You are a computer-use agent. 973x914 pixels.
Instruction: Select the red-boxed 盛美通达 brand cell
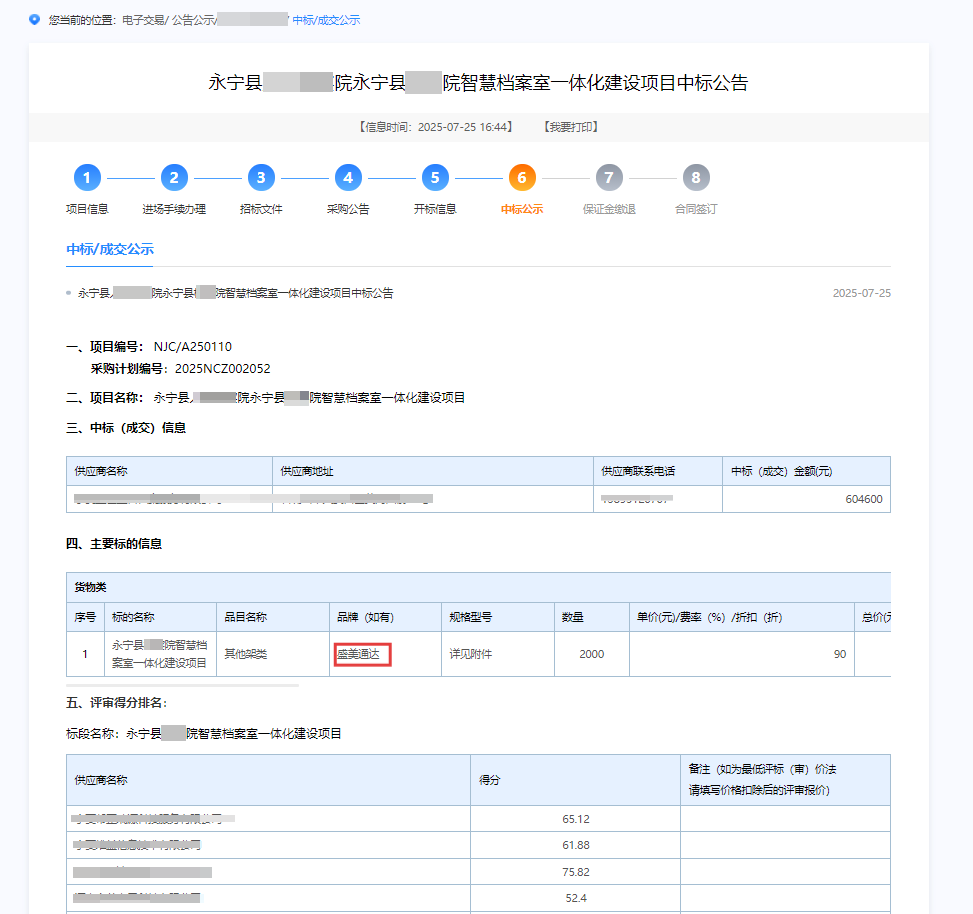coord(362,653)
